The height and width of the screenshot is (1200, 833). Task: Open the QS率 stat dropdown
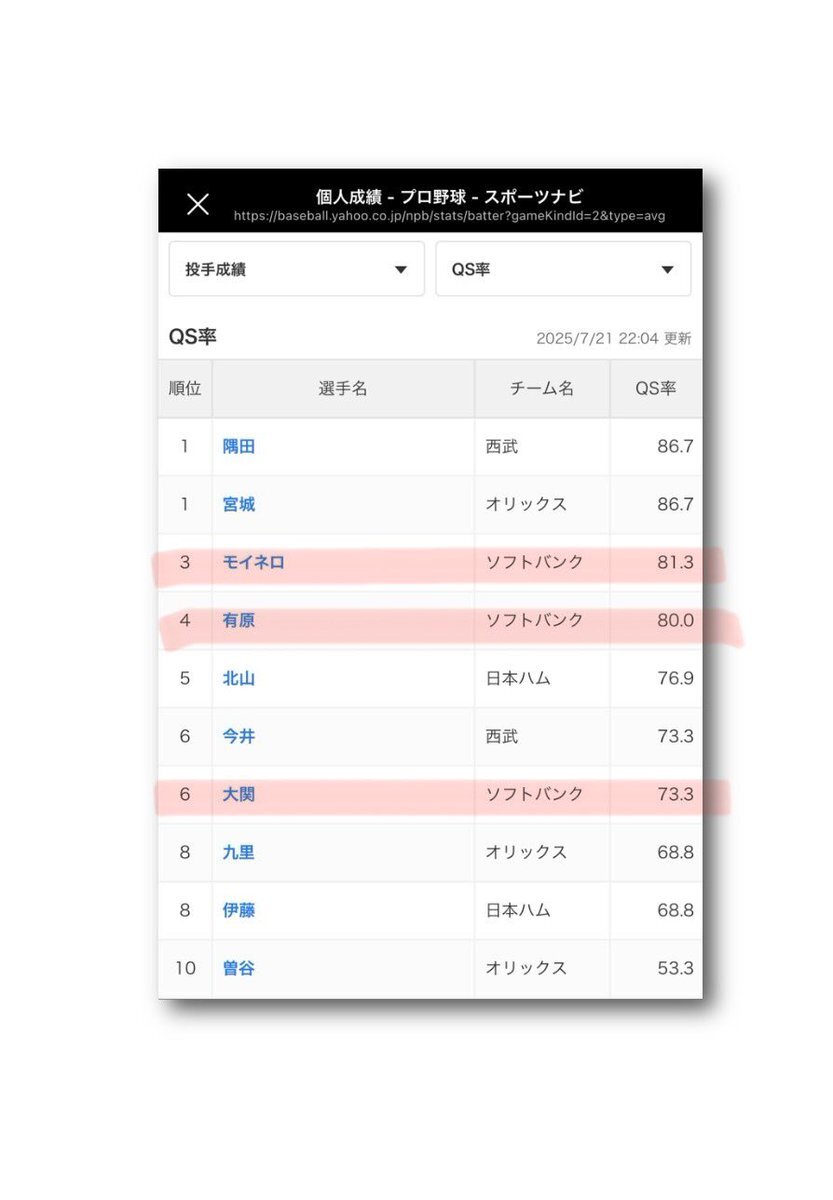[x=563, y=269]
